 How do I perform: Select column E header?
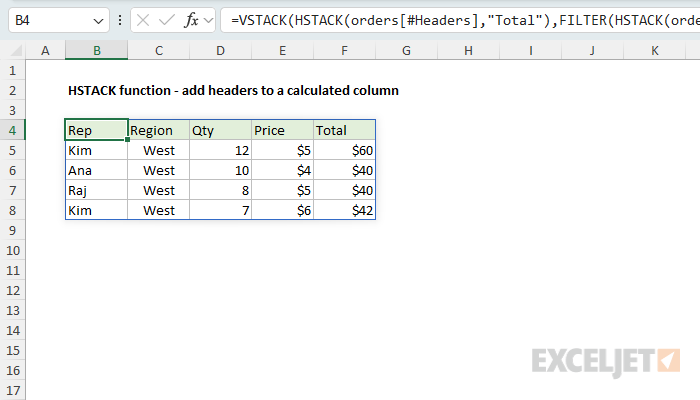tap(283, 51)
